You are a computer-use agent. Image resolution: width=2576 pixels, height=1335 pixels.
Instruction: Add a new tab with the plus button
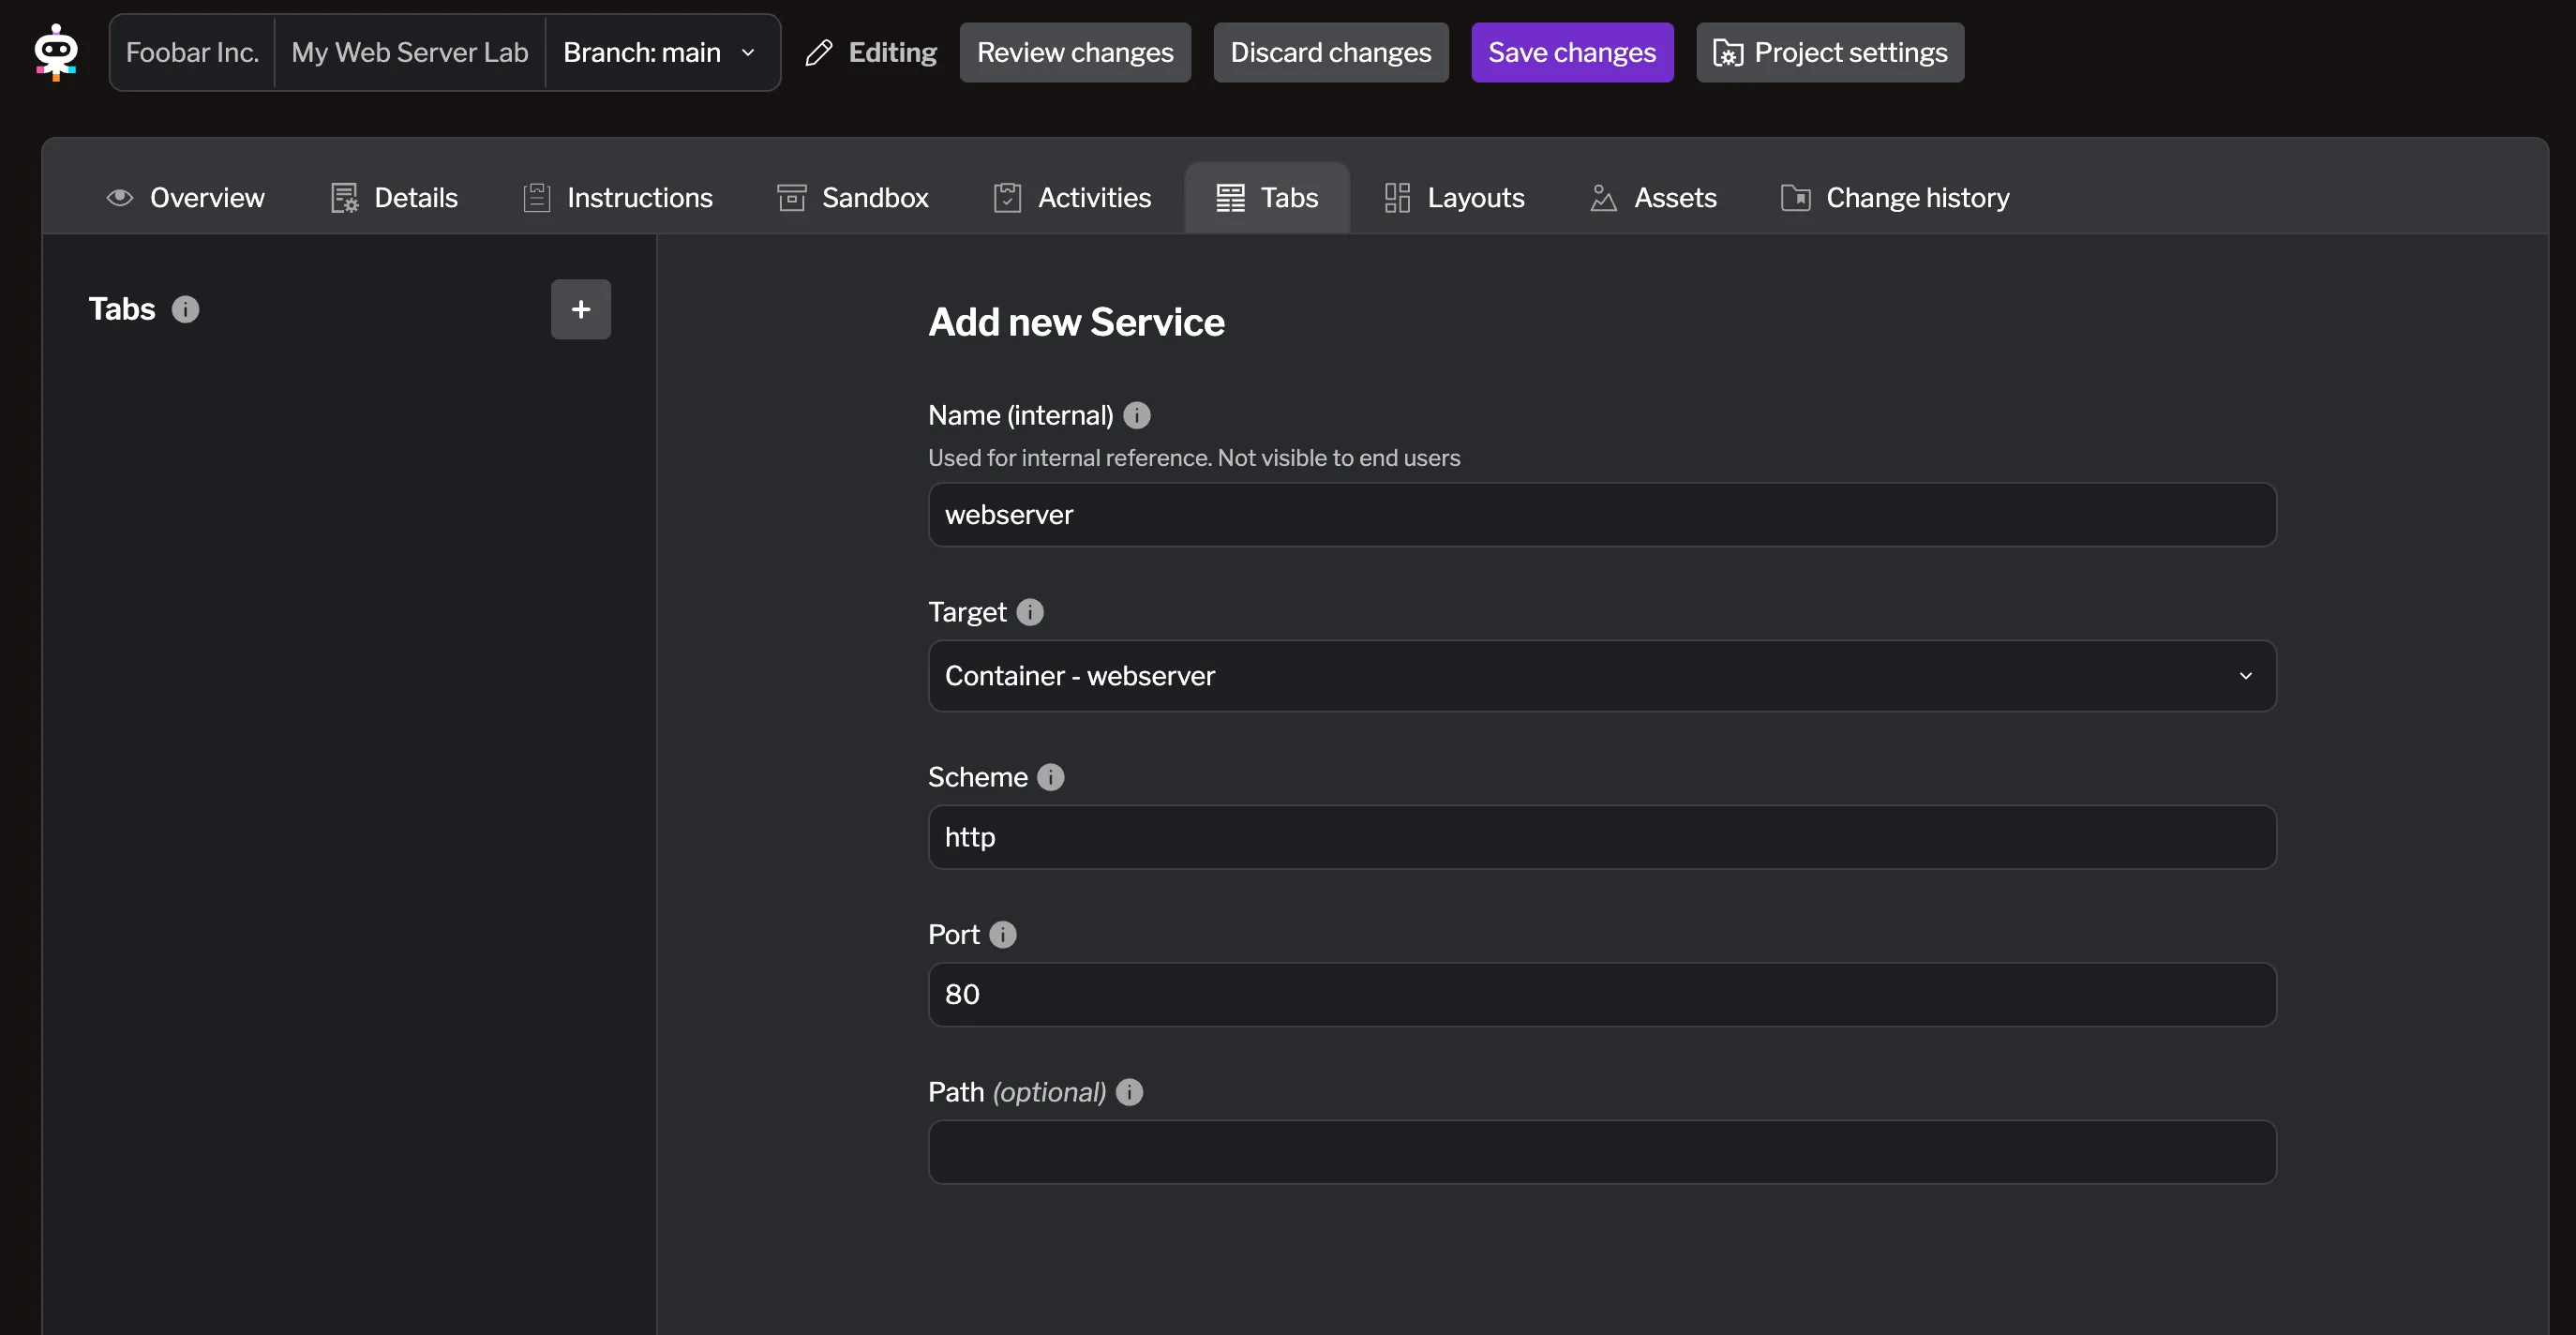(580, 309)
